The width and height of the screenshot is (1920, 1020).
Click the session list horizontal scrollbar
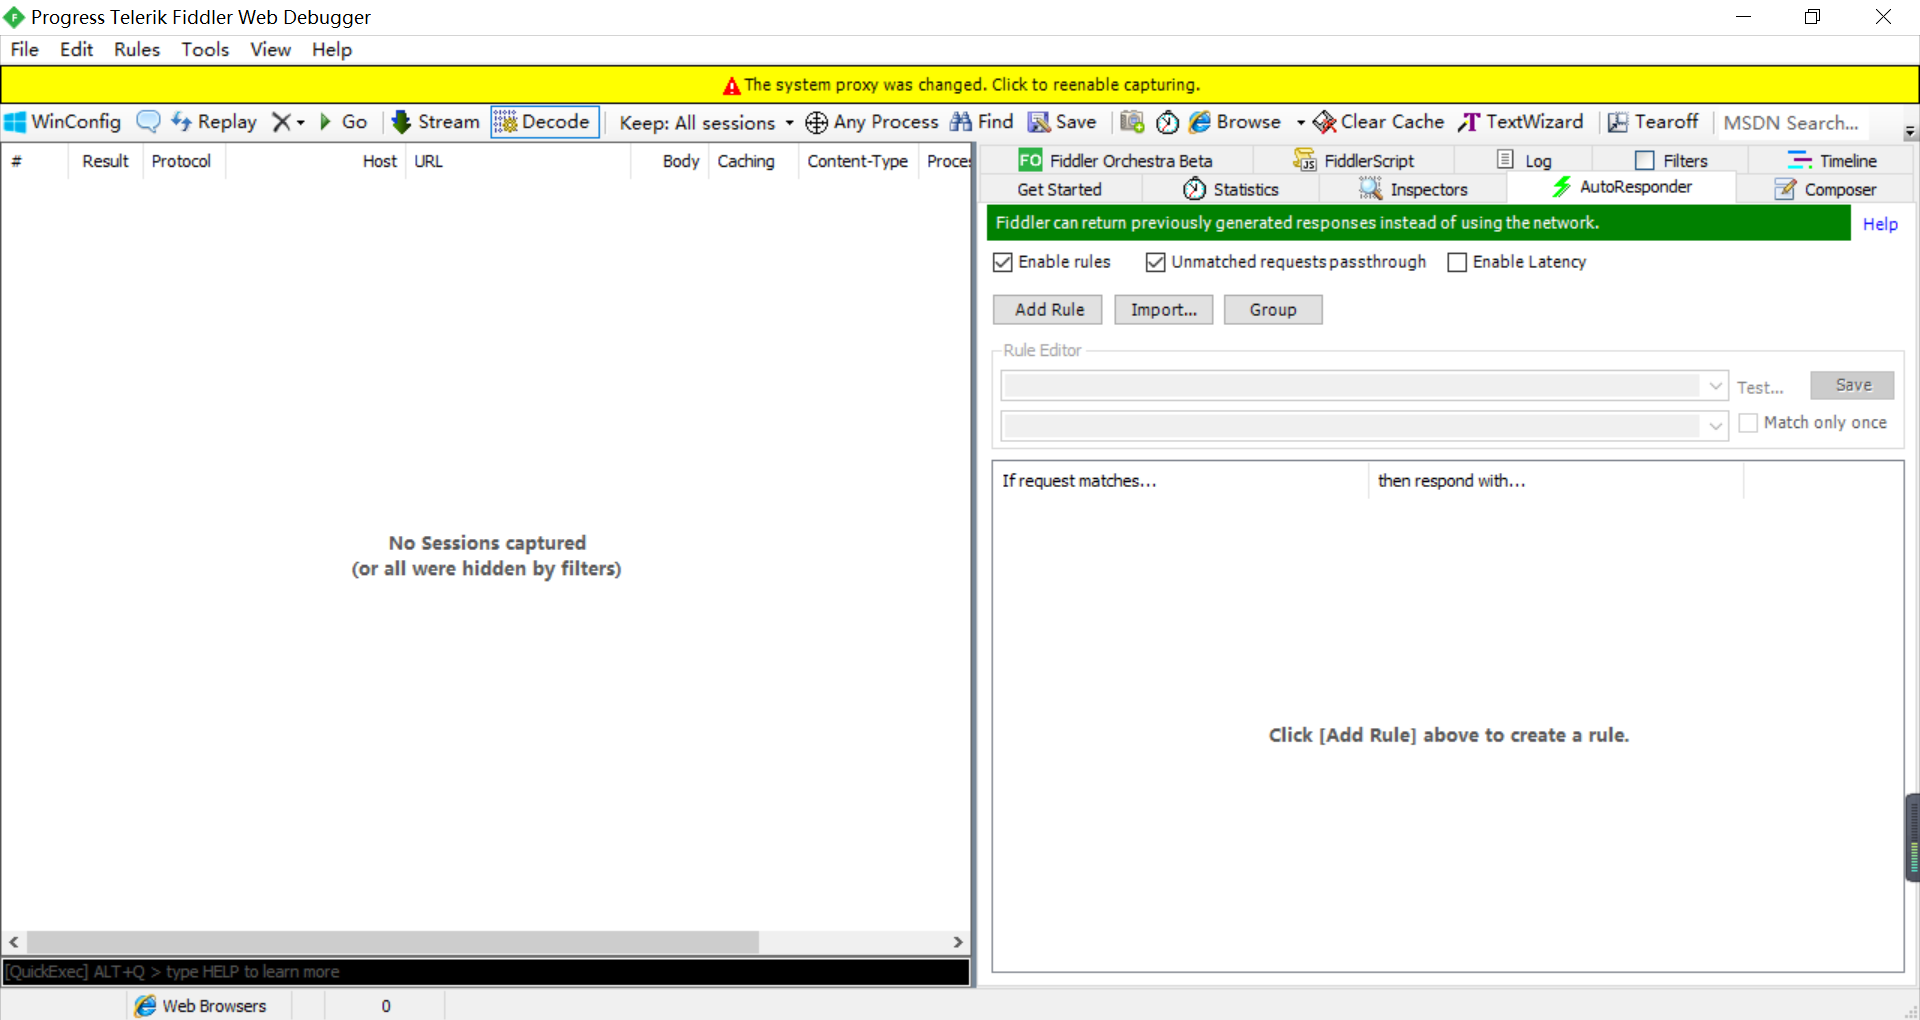pos(393,942)
